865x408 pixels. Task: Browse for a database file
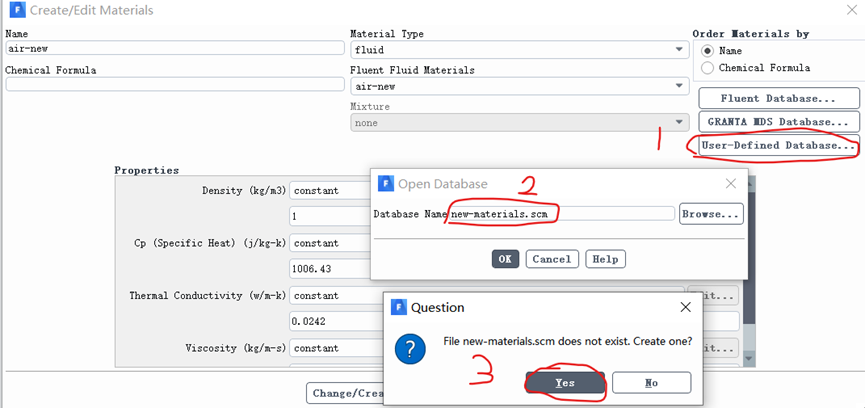point(711,214)
